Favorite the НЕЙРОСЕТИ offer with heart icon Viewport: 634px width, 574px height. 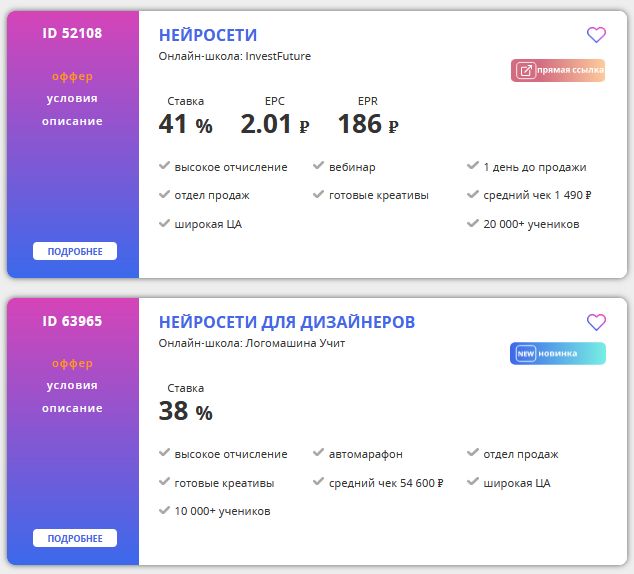click(596, 35)
